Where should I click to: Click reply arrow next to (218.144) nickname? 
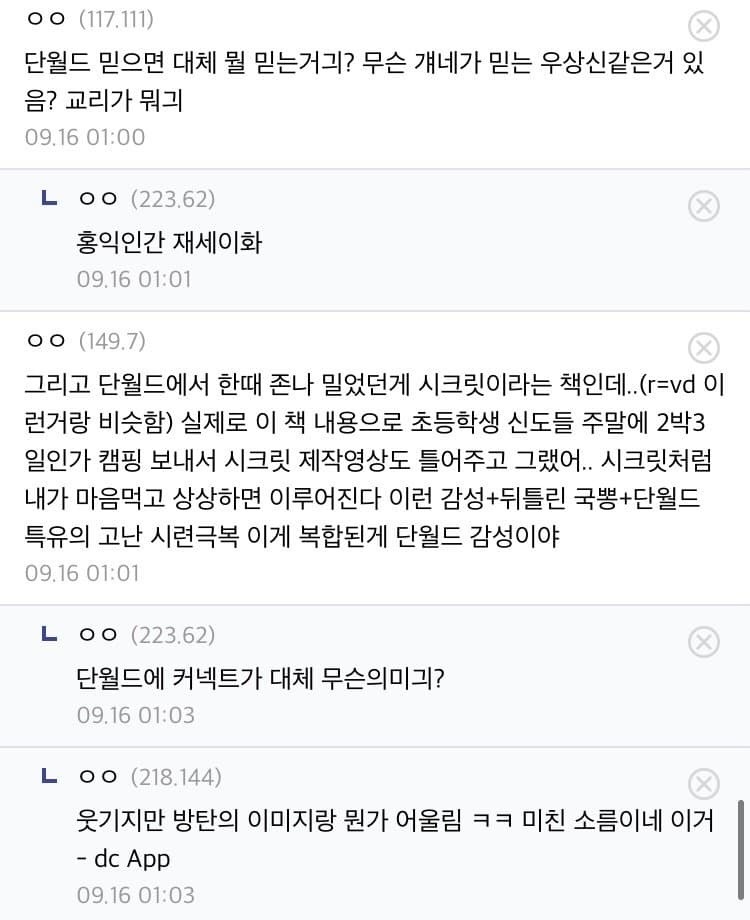(48, 776)
